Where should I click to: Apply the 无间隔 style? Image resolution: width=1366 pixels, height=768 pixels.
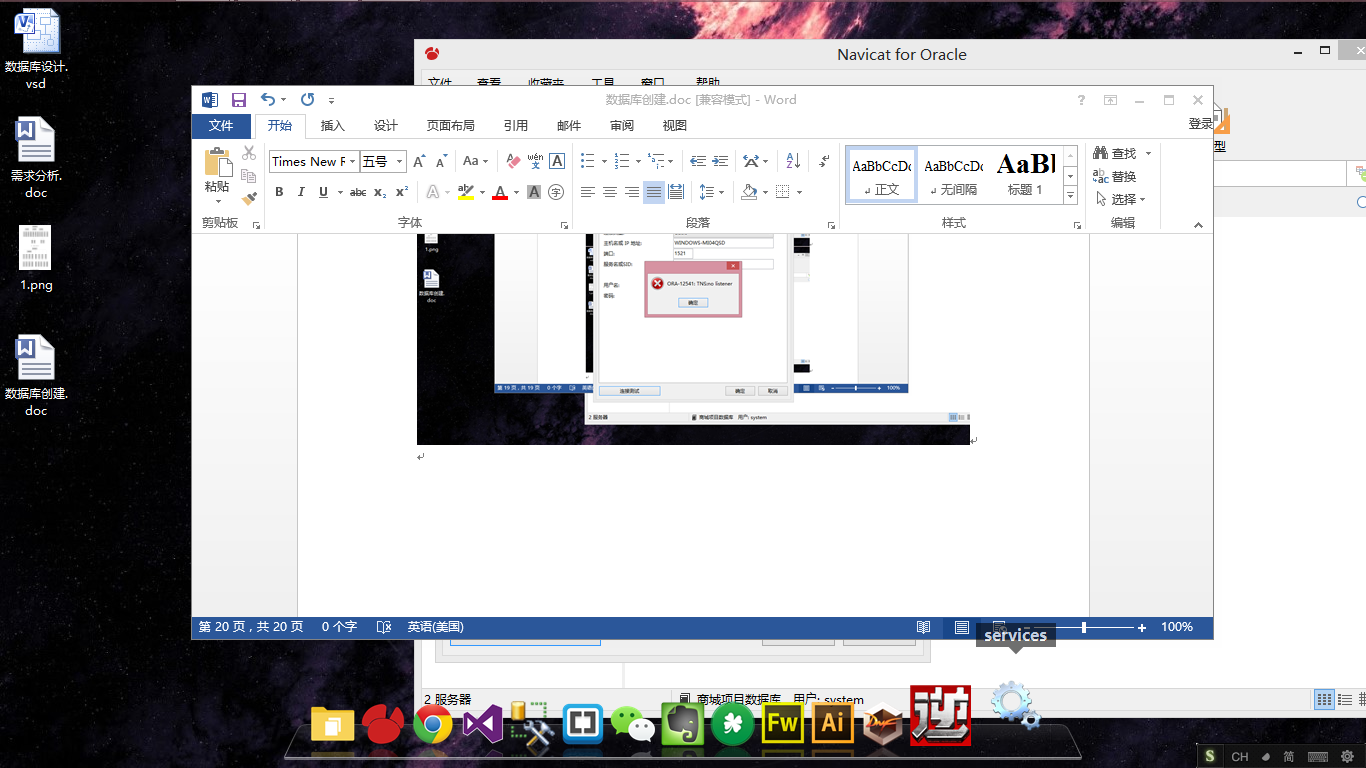[x=953, y=175]
